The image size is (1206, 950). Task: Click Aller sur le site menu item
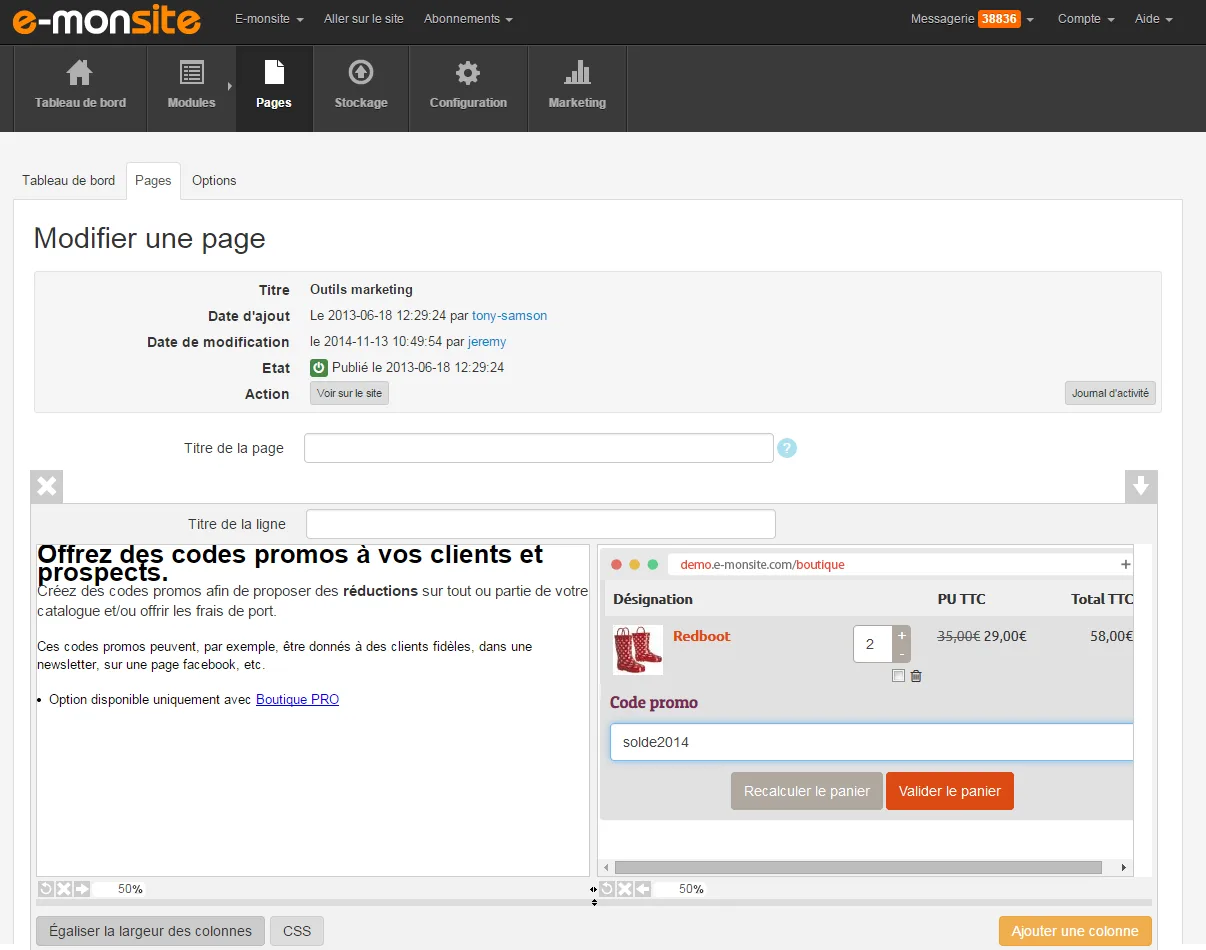(x=364, y=19)
